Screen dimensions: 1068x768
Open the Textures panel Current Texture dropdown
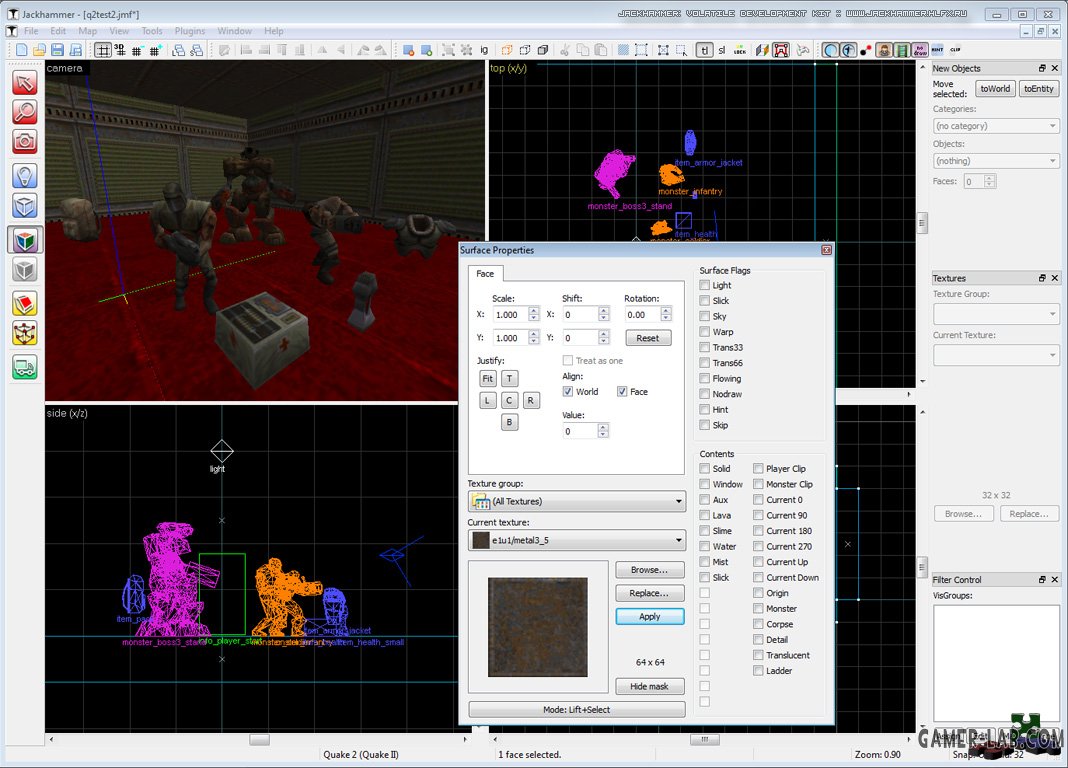coord(996,355)
